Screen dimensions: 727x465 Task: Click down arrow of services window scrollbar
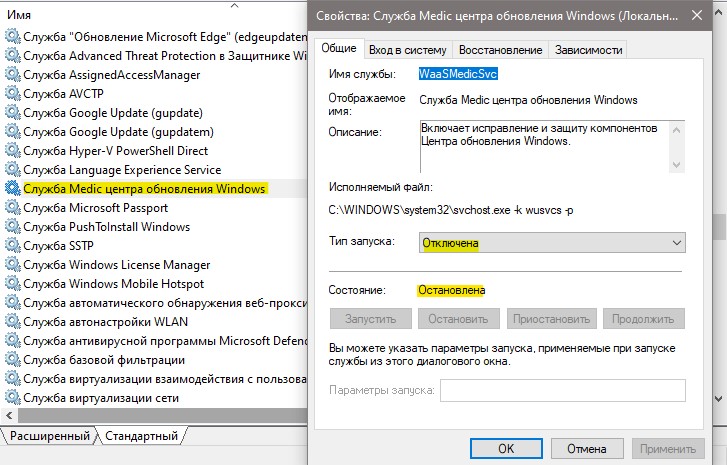(719, 399)
